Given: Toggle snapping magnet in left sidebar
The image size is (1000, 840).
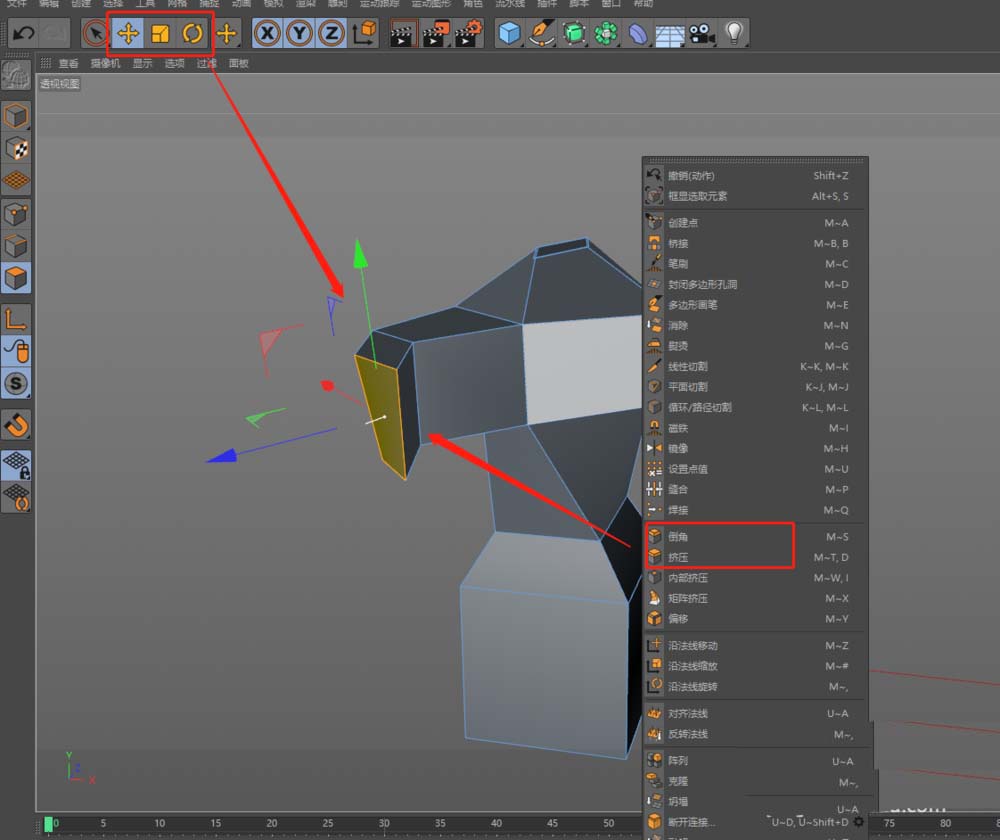Looking at the screenshot, I should 16,424.
